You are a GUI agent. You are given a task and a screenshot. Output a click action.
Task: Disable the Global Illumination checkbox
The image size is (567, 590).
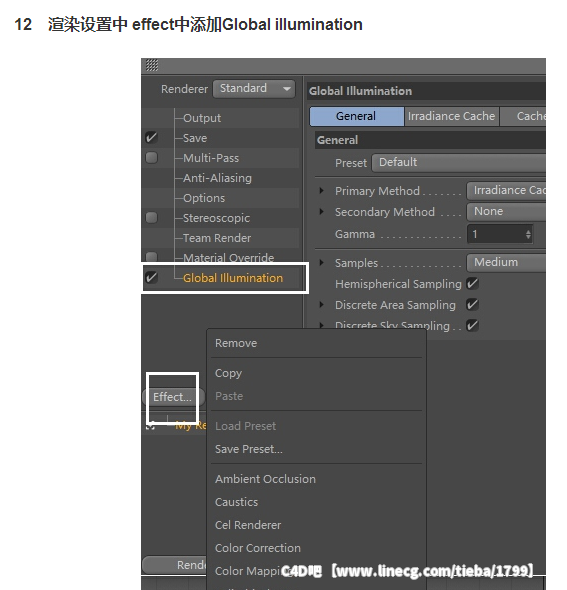coord(151,277)
